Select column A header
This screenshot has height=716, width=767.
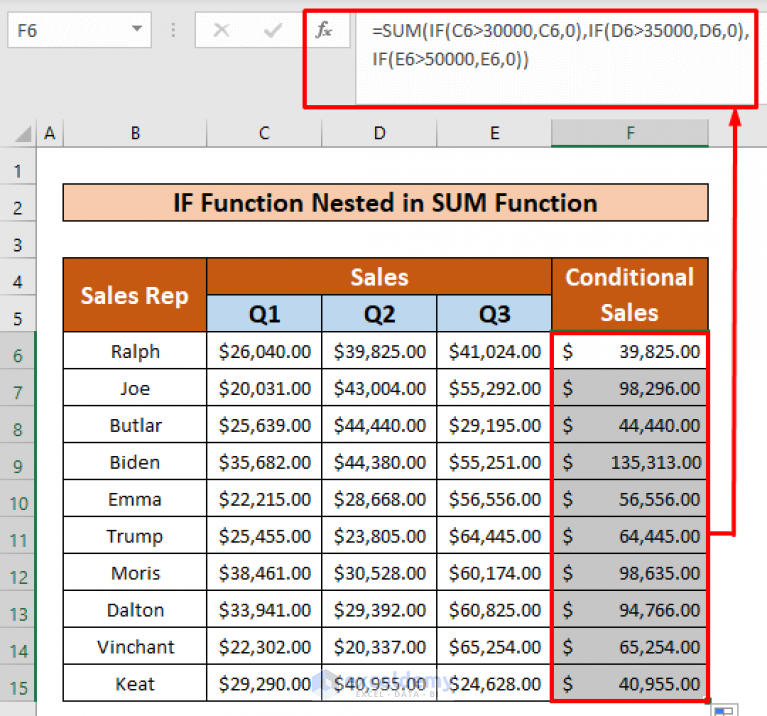(x=48, y=133)
